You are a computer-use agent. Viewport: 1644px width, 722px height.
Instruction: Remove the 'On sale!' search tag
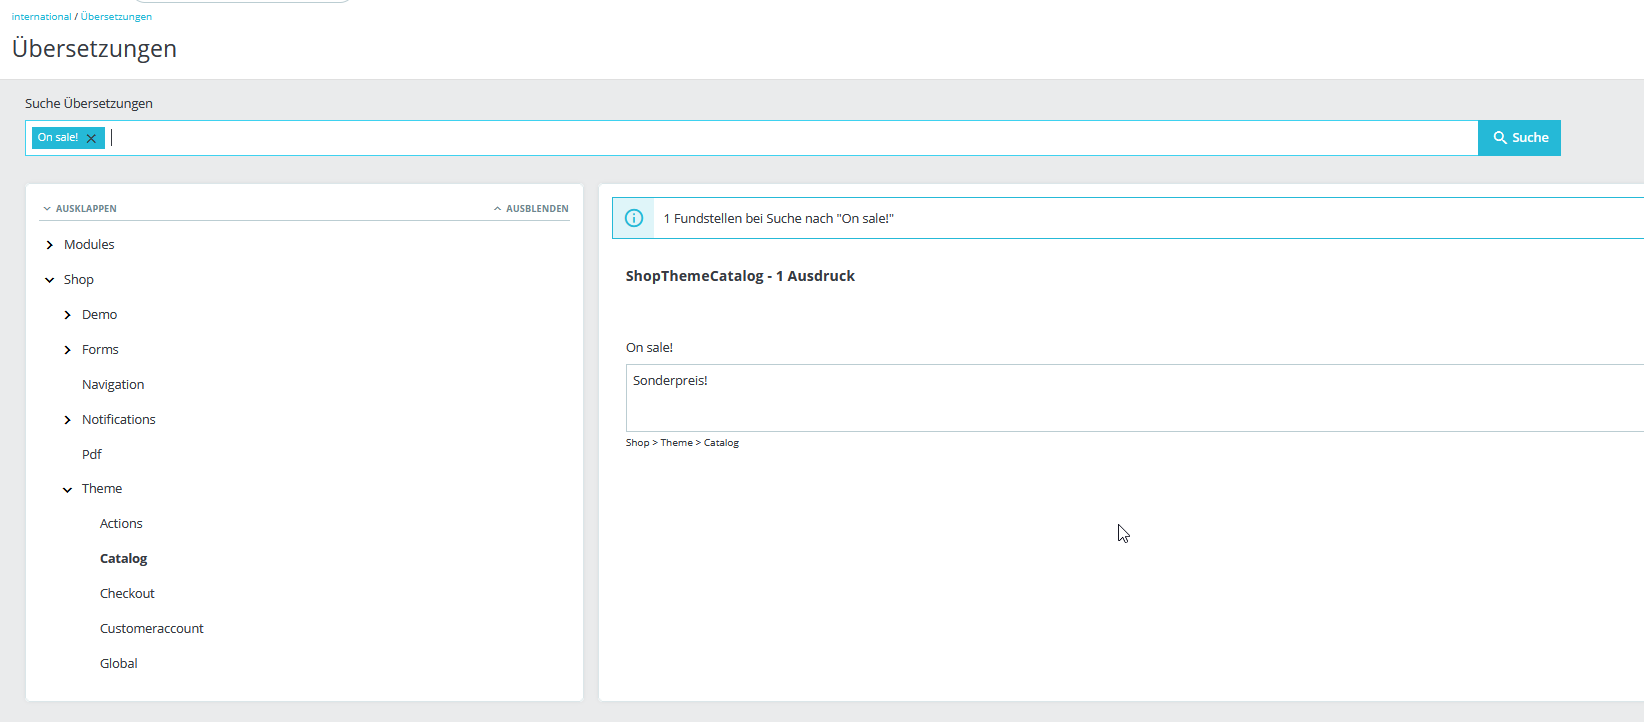coord(91,138)
